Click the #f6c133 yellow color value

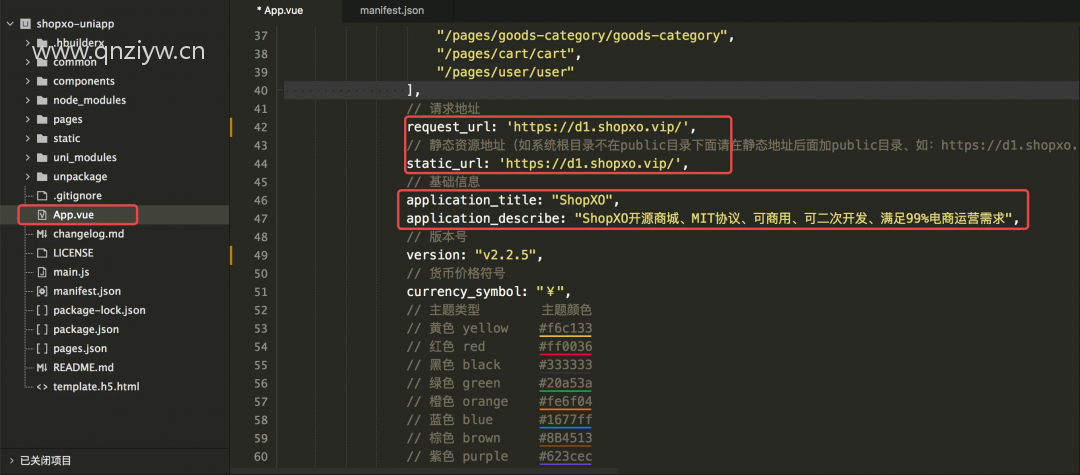point(565,328)
